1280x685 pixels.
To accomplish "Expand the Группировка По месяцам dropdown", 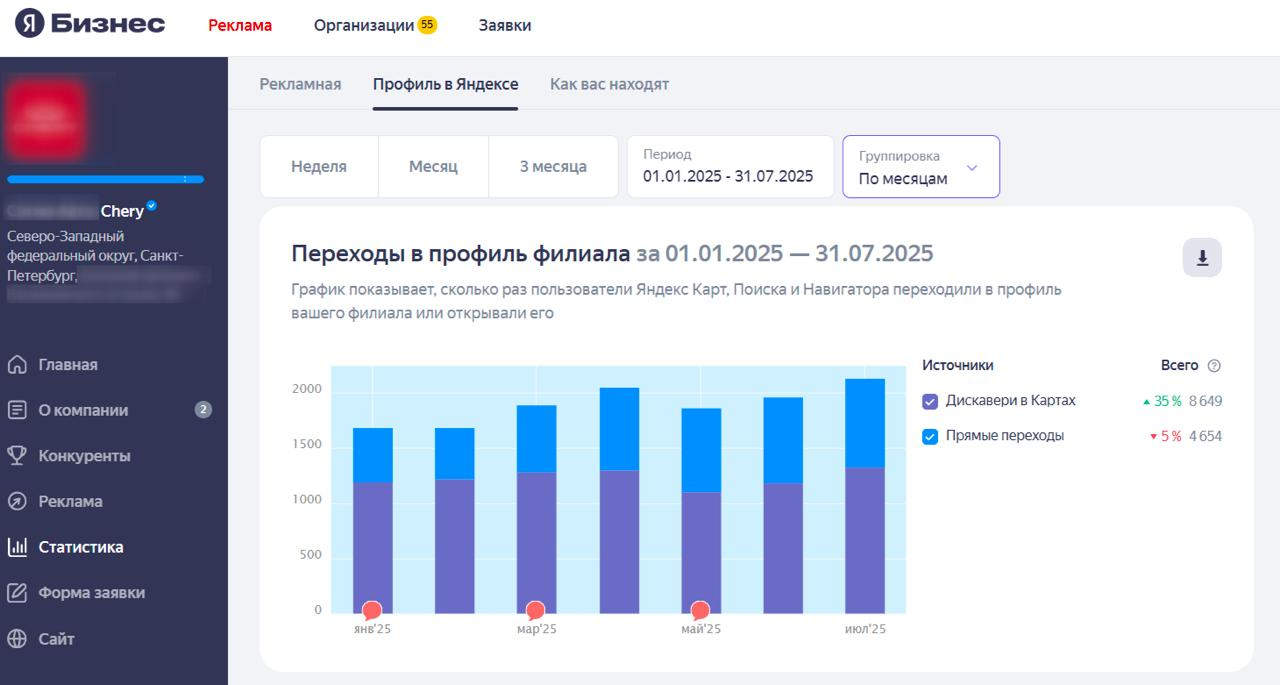I will [x=921, y=167].
